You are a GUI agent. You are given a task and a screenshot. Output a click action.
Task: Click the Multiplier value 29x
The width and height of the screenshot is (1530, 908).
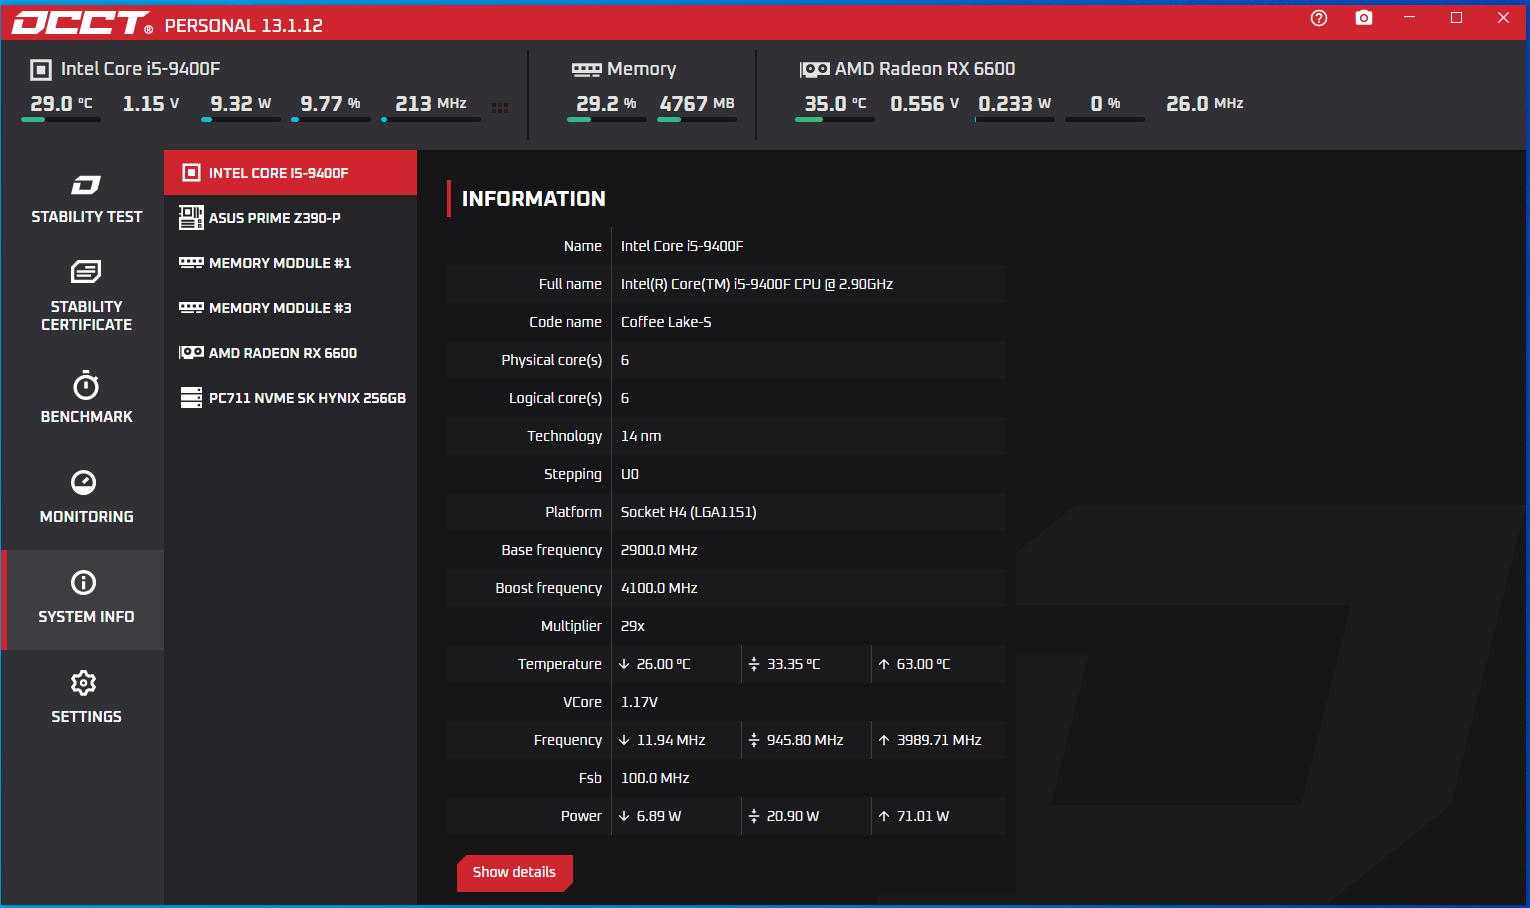pos(633,626)
